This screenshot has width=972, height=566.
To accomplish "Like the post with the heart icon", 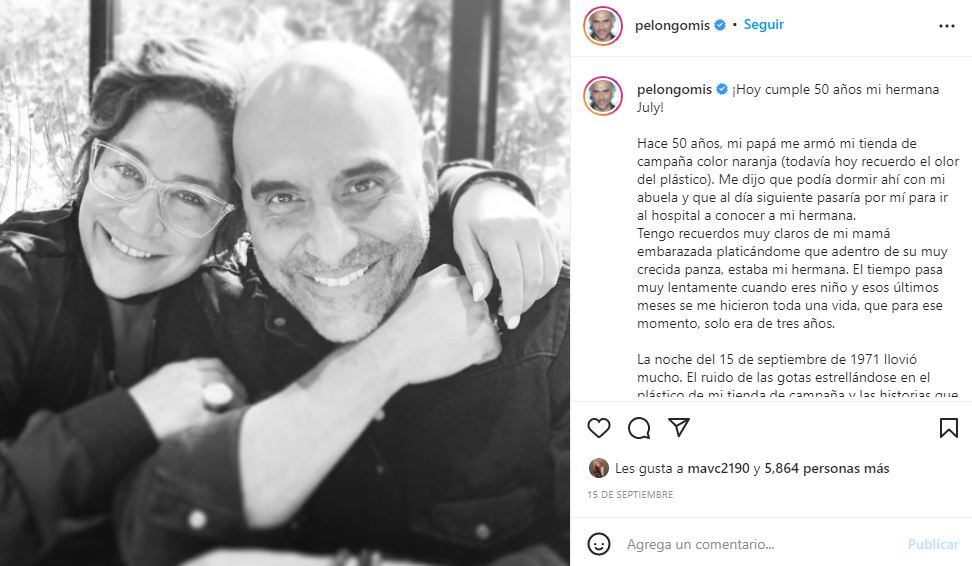I will [x=599, y=428].
